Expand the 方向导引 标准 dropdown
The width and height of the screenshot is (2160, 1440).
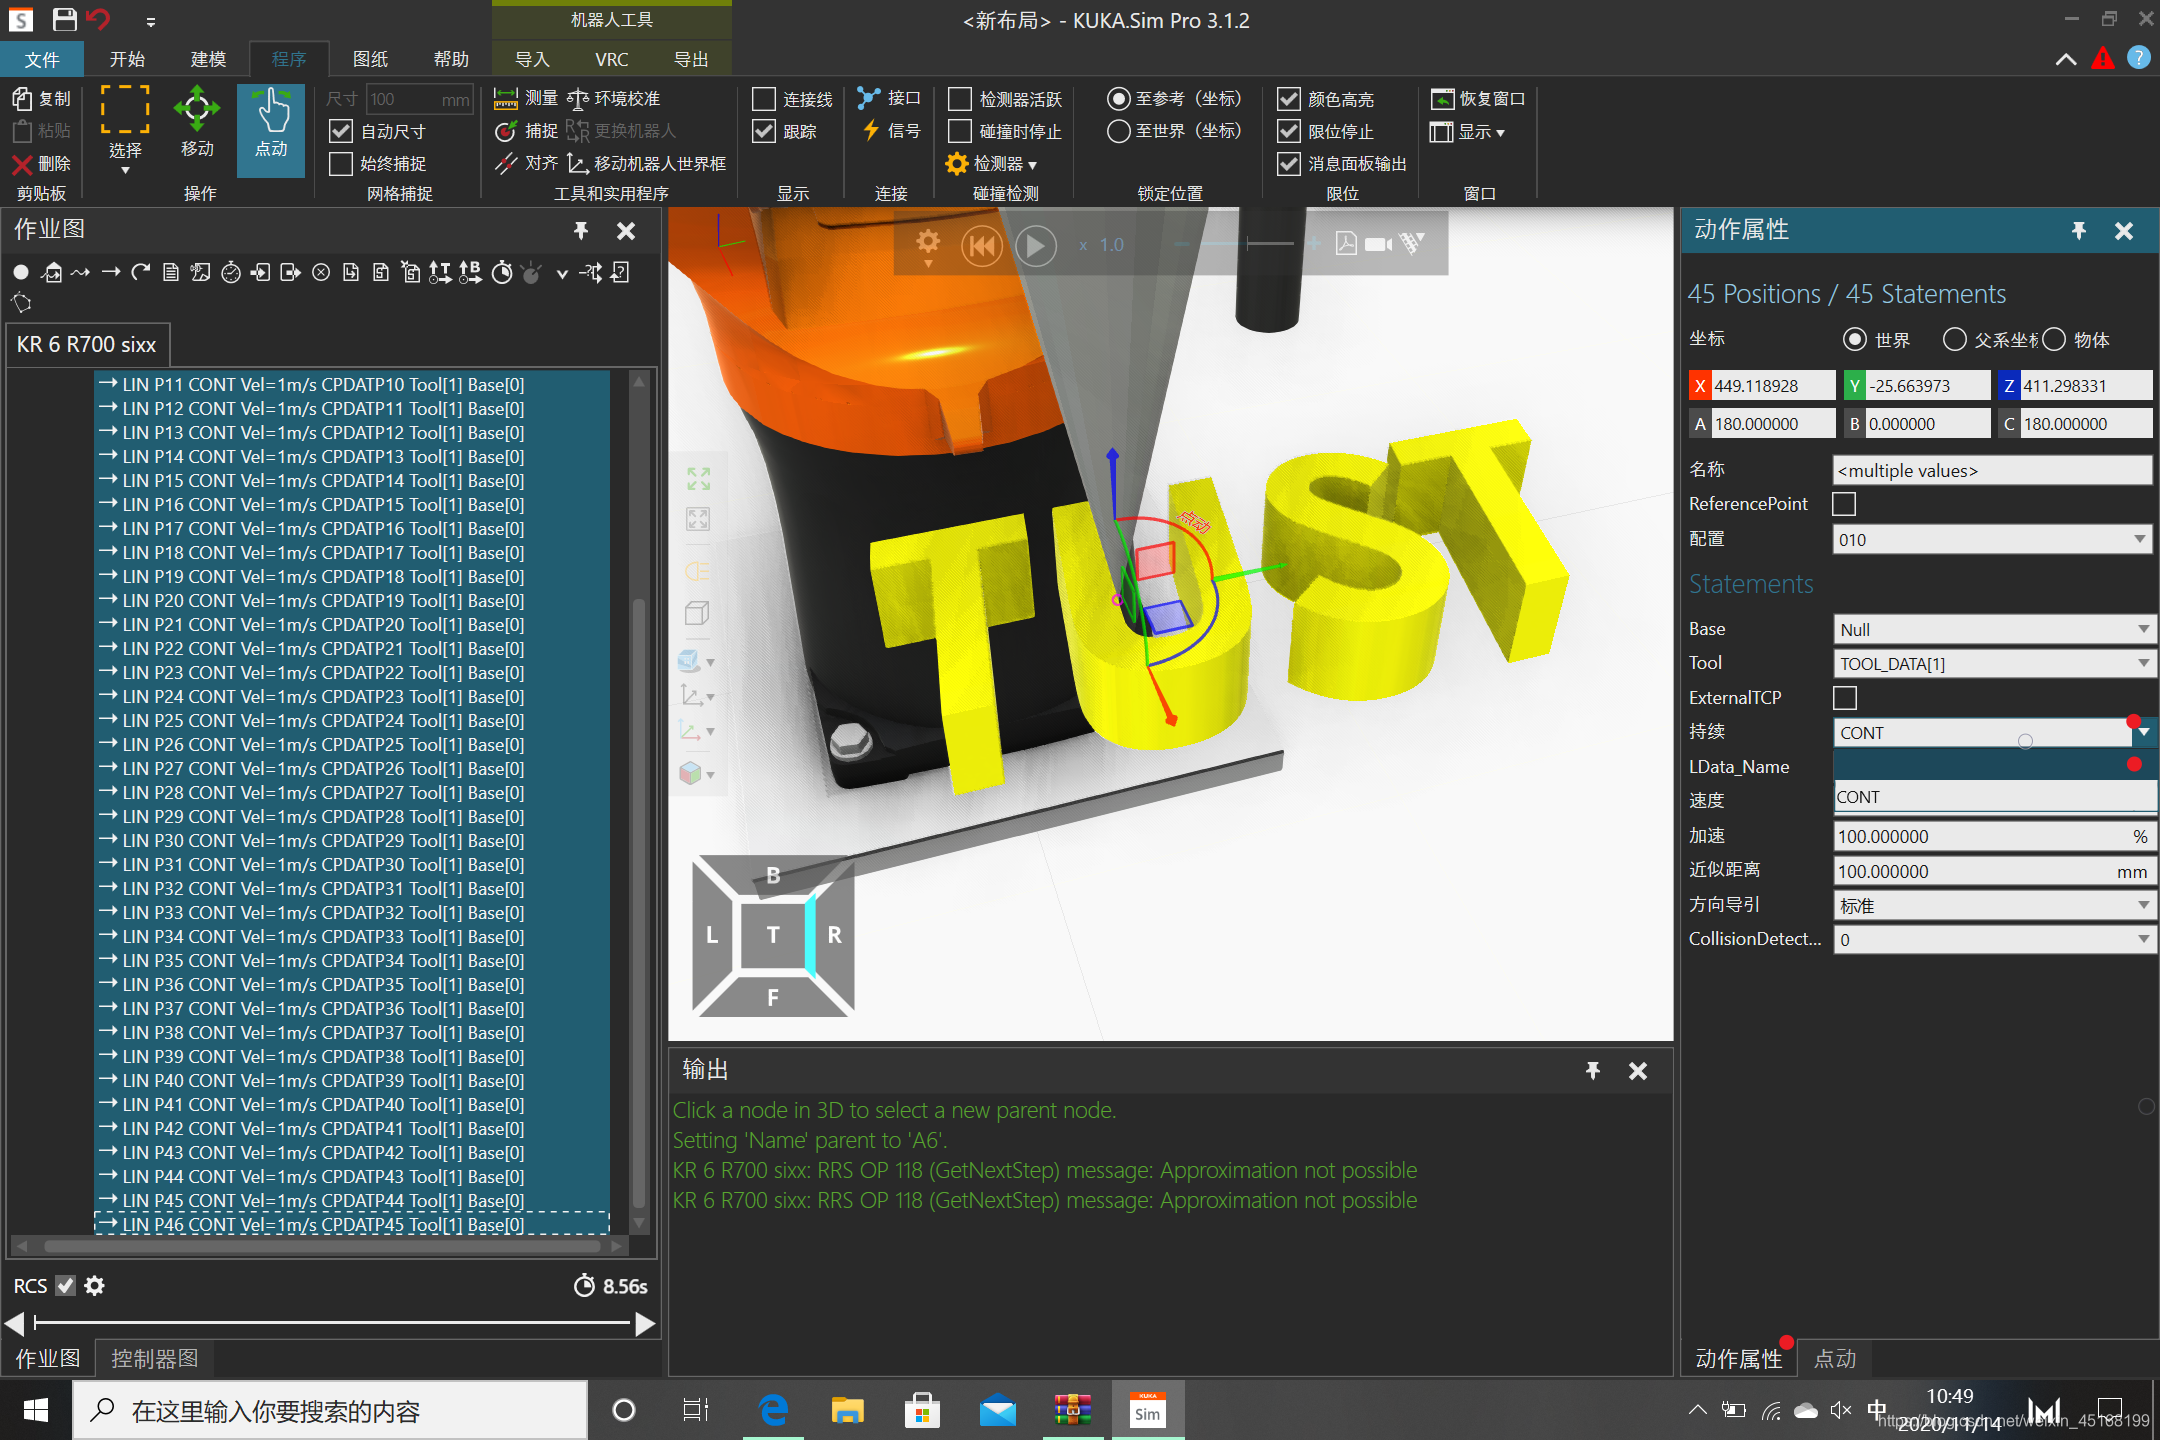coord(2143,906)
